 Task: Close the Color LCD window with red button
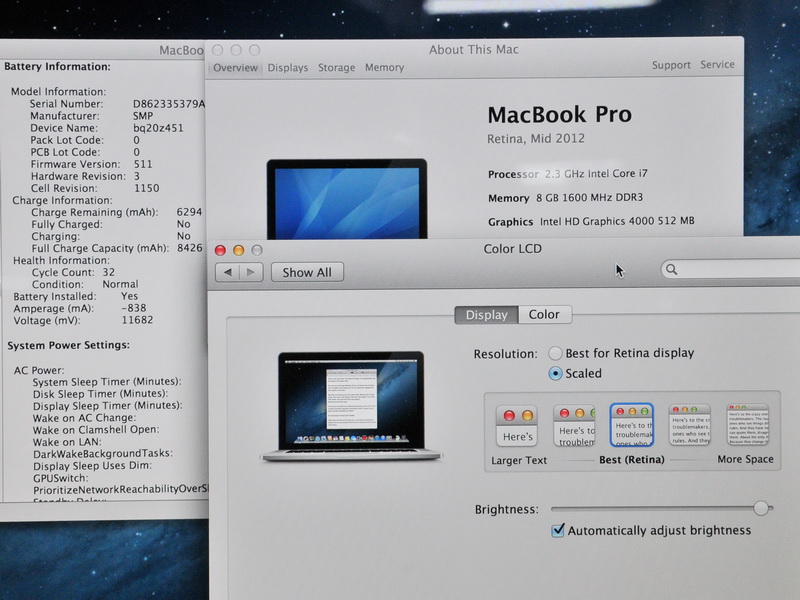[x=220, y=250]
